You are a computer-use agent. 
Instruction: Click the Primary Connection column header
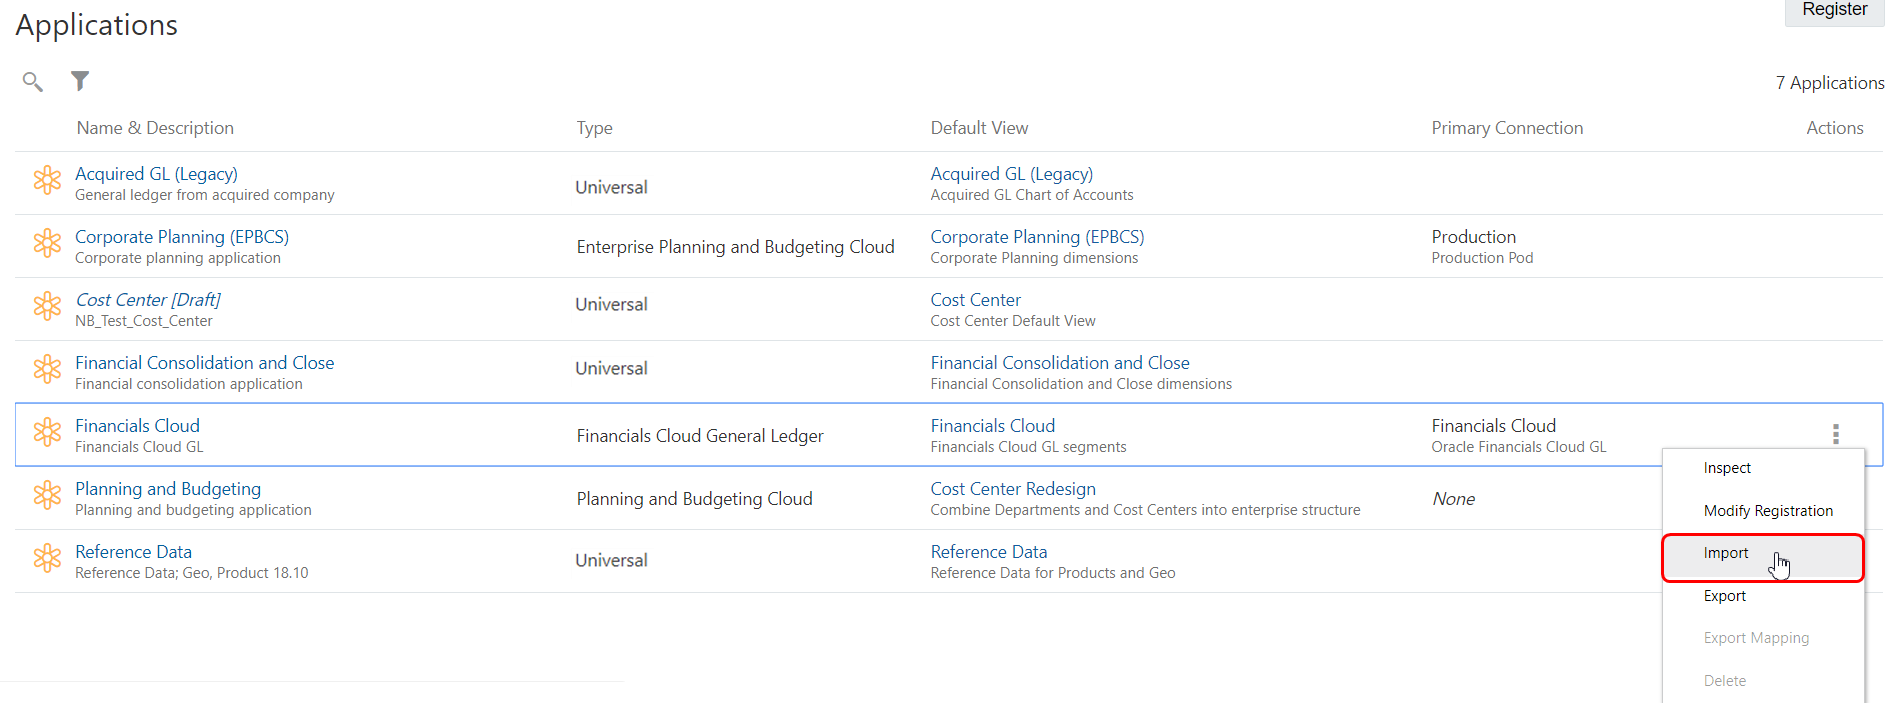[1507, 128]
